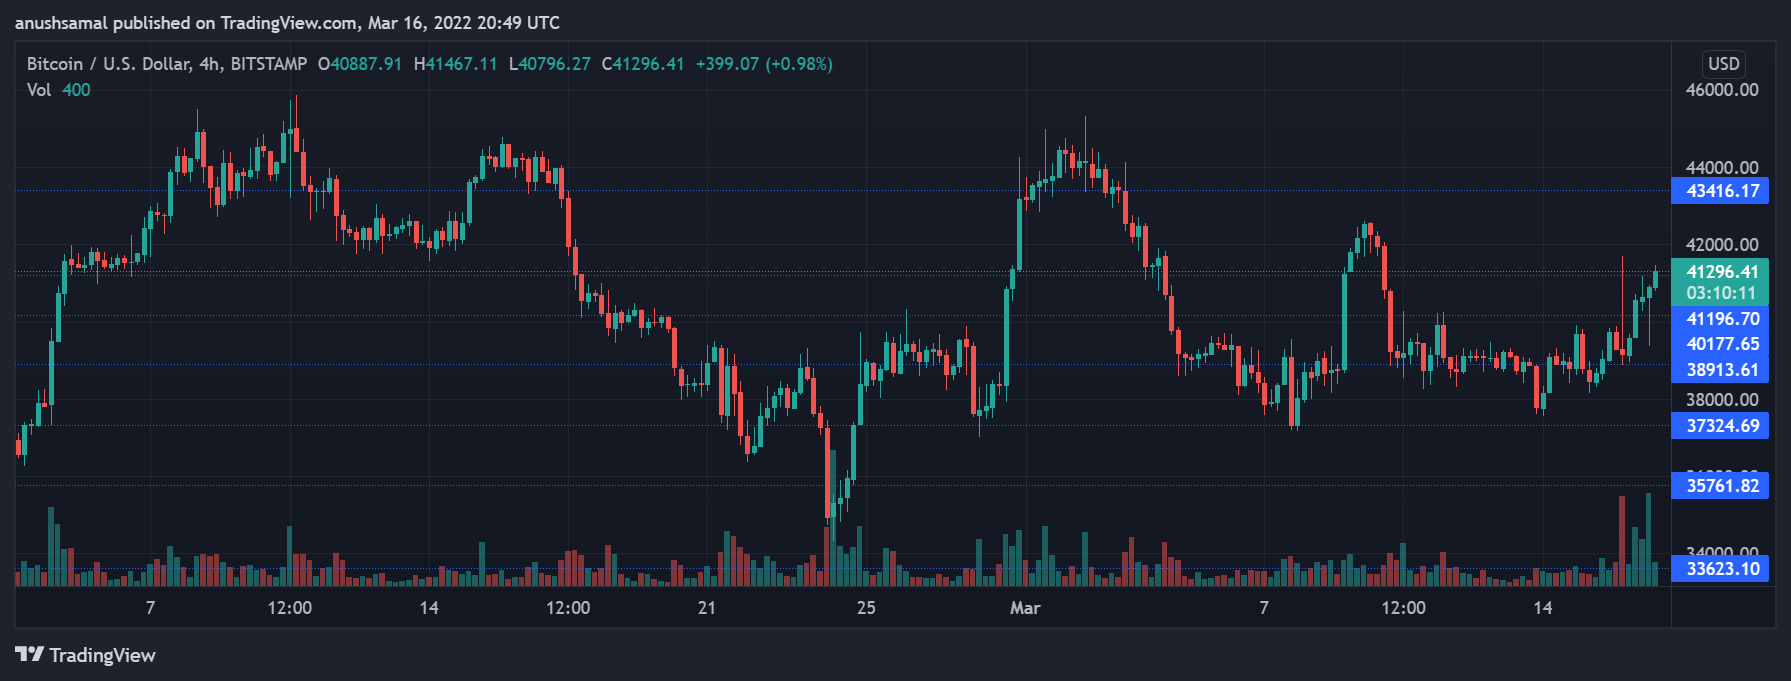Click the 44000.00 price scale value

click(1721, 167)
